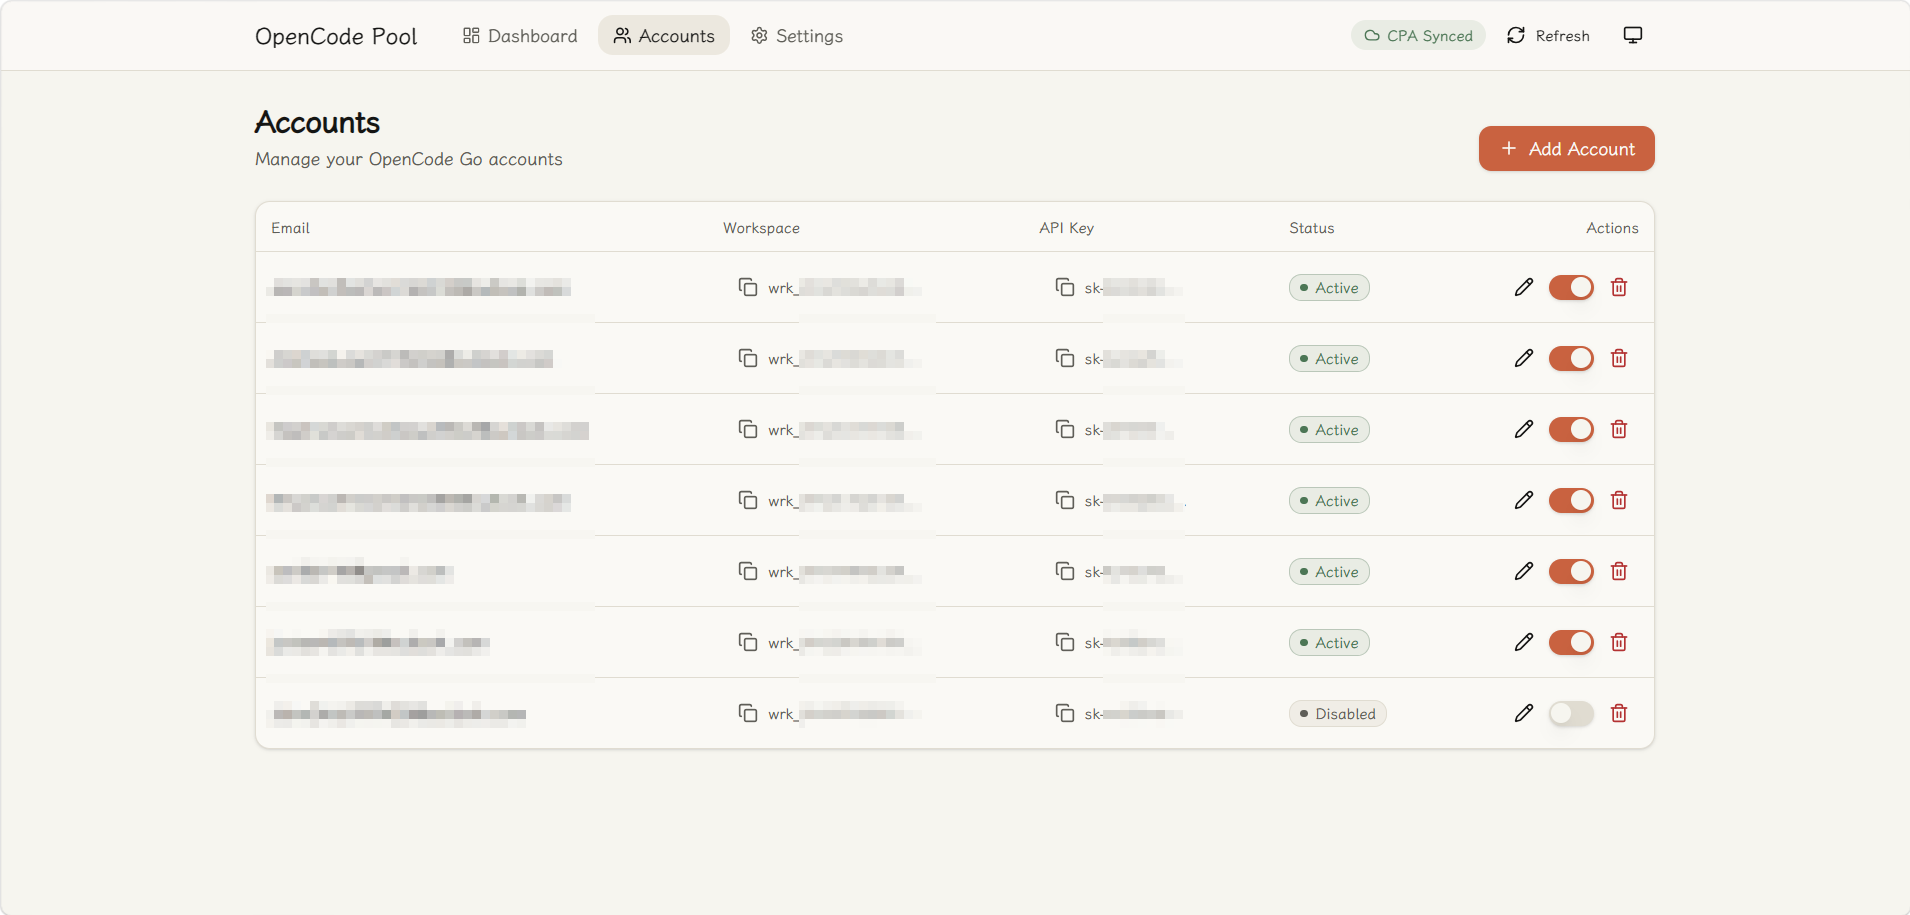Edit the sixth account with pencil icon

(1524, 642)
